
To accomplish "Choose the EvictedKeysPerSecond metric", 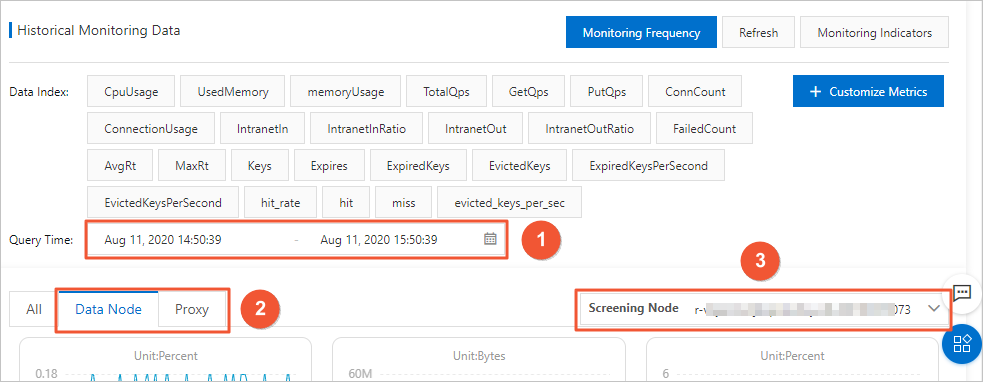I will (163, 203).
